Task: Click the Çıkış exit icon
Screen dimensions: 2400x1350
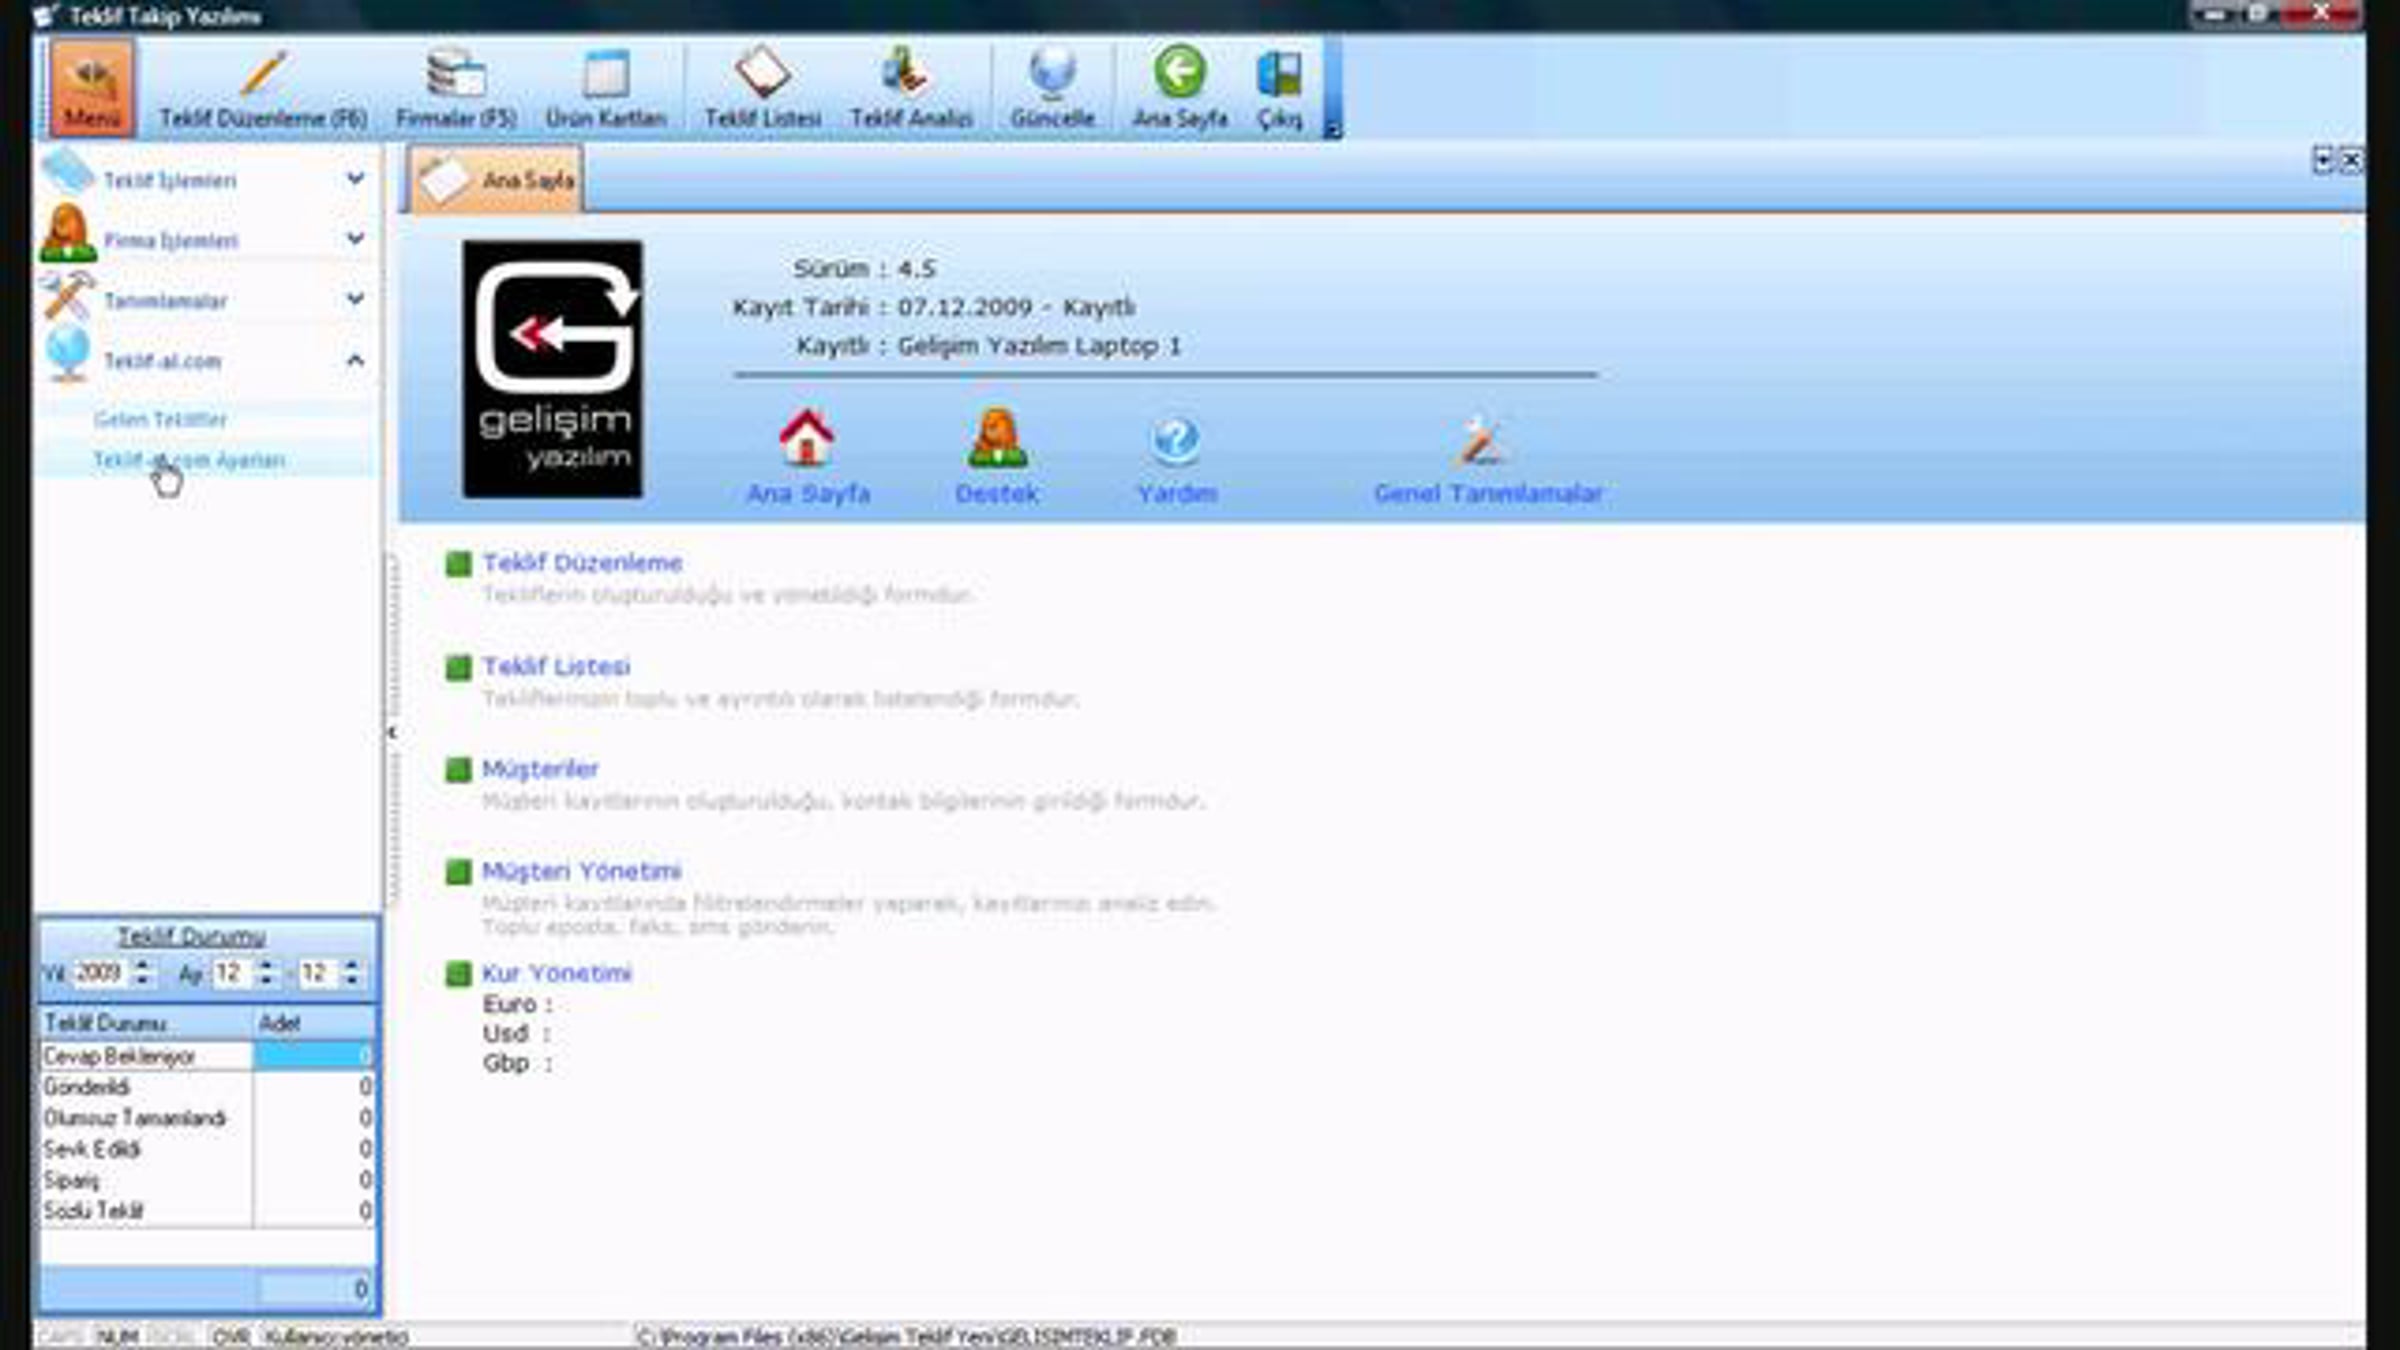Action: pyautogui.click(x=1279, y=74)
